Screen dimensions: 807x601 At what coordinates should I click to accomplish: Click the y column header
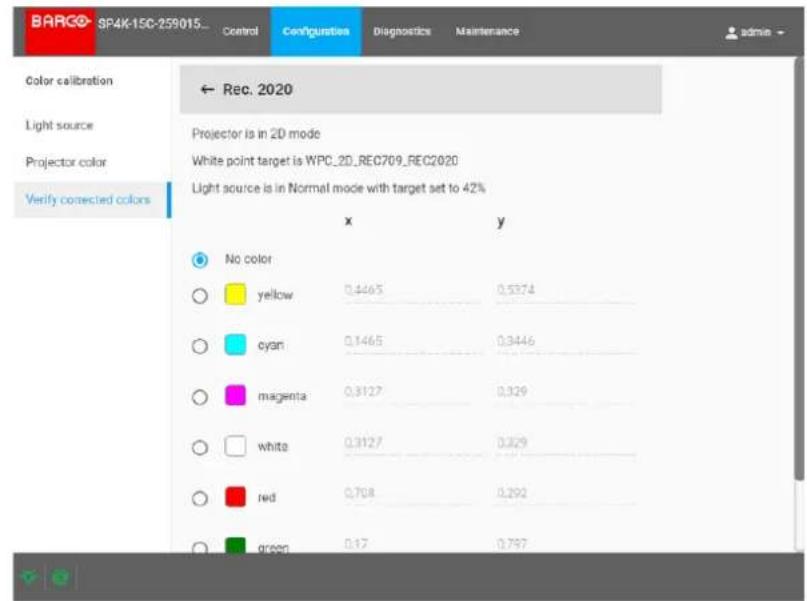(x=501, y=222)
